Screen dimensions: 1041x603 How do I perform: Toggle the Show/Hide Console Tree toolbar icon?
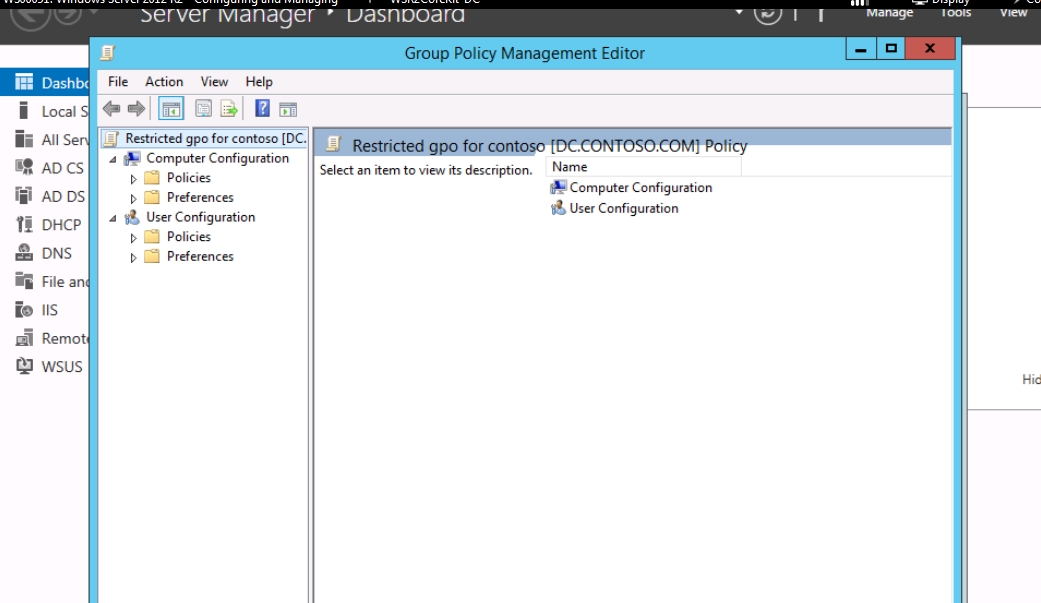click(171, 109)
